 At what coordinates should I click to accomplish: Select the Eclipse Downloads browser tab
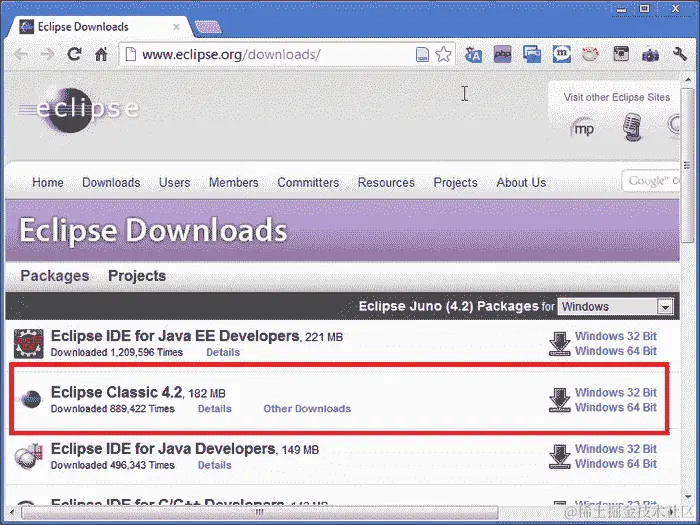click(100, 27)
